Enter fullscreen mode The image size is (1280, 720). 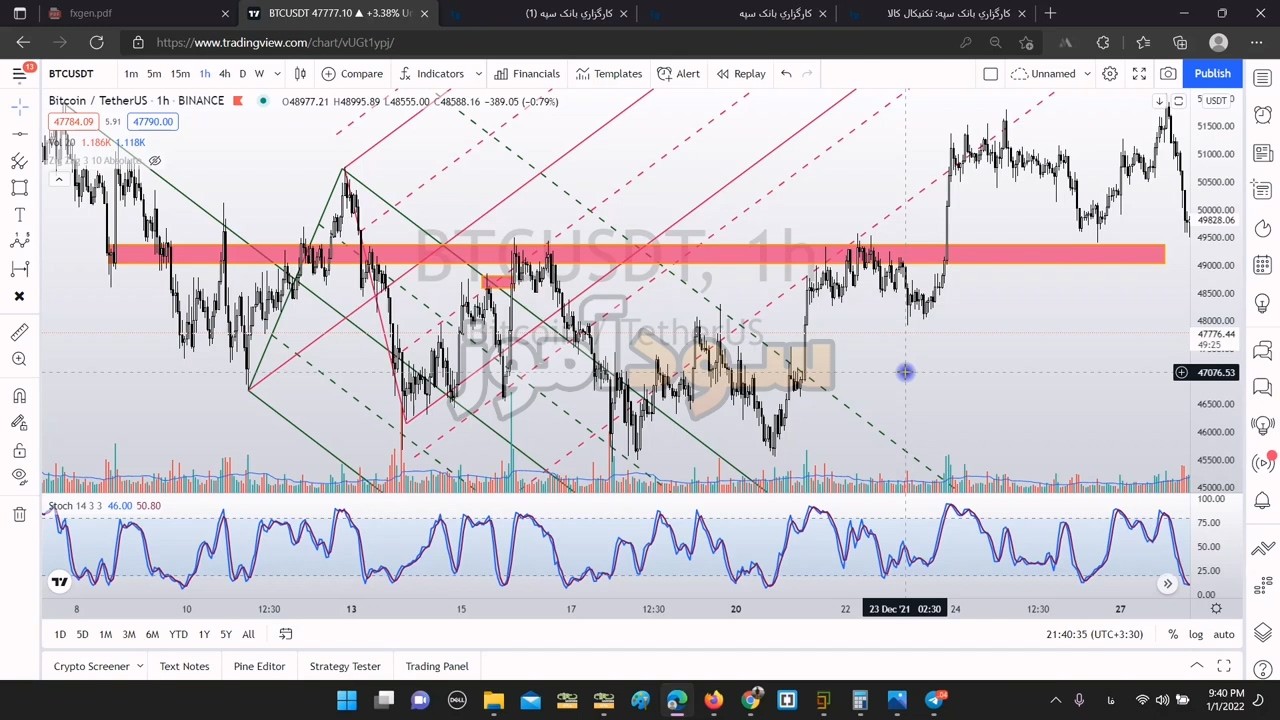tap(1139, 73)
